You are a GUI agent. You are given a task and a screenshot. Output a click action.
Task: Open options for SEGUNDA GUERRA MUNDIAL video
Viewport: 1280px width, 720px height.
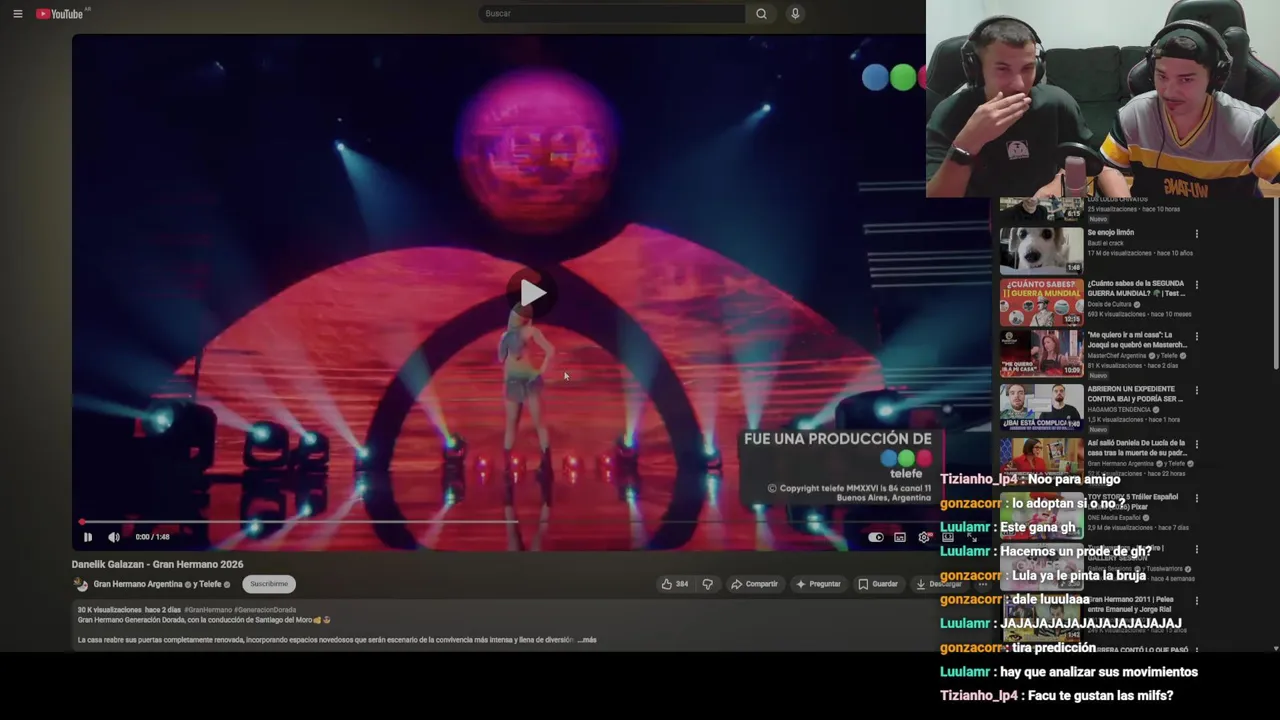(x=1196, y=286)
